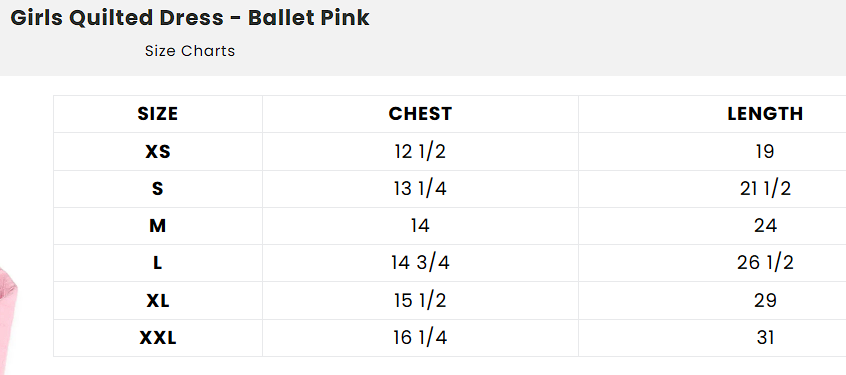Select the CHEST column header
This screenshot has width=846, height=375.
coord(420,114)
